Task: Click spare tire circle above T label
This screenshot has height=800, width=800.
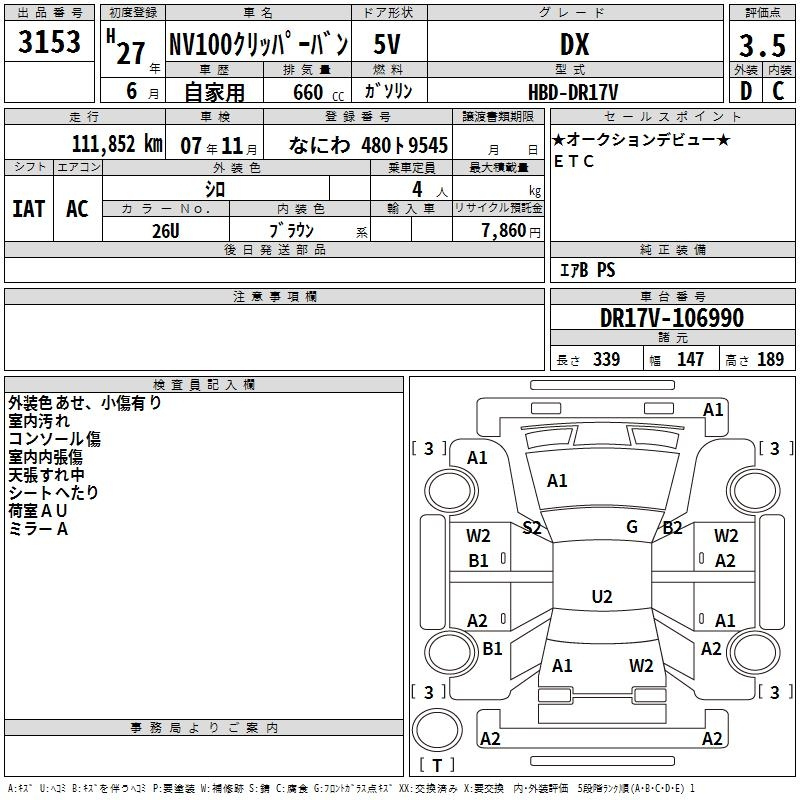Action: tap(437, 730)
